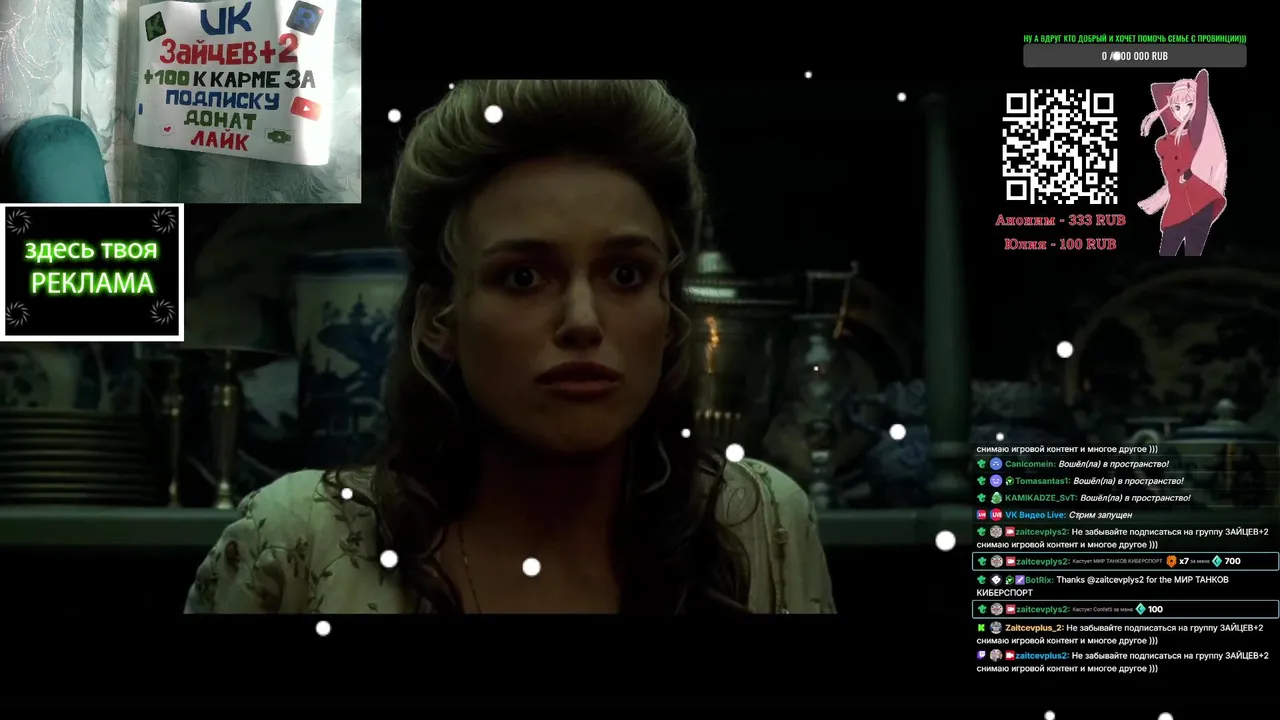The image size is (1280, 720).
Task: Click the 'VK Видео Live' sender name
Action: click(x=1035, y=515)
